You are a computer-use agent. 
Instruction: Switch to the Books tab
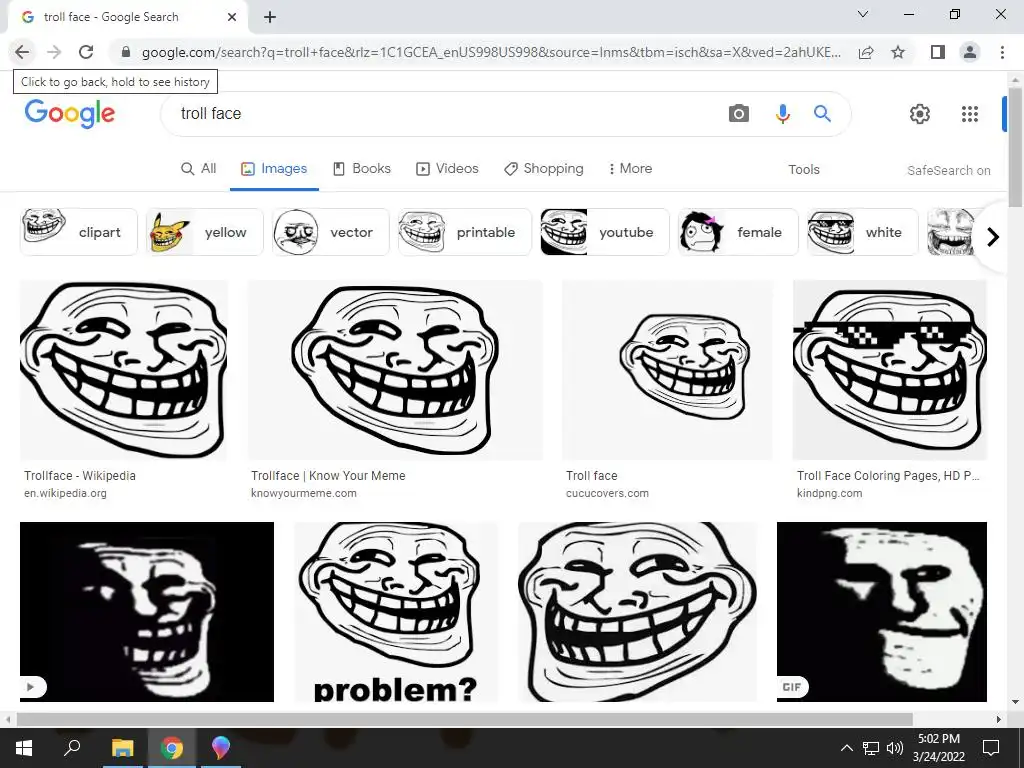[x=362, y=168]
